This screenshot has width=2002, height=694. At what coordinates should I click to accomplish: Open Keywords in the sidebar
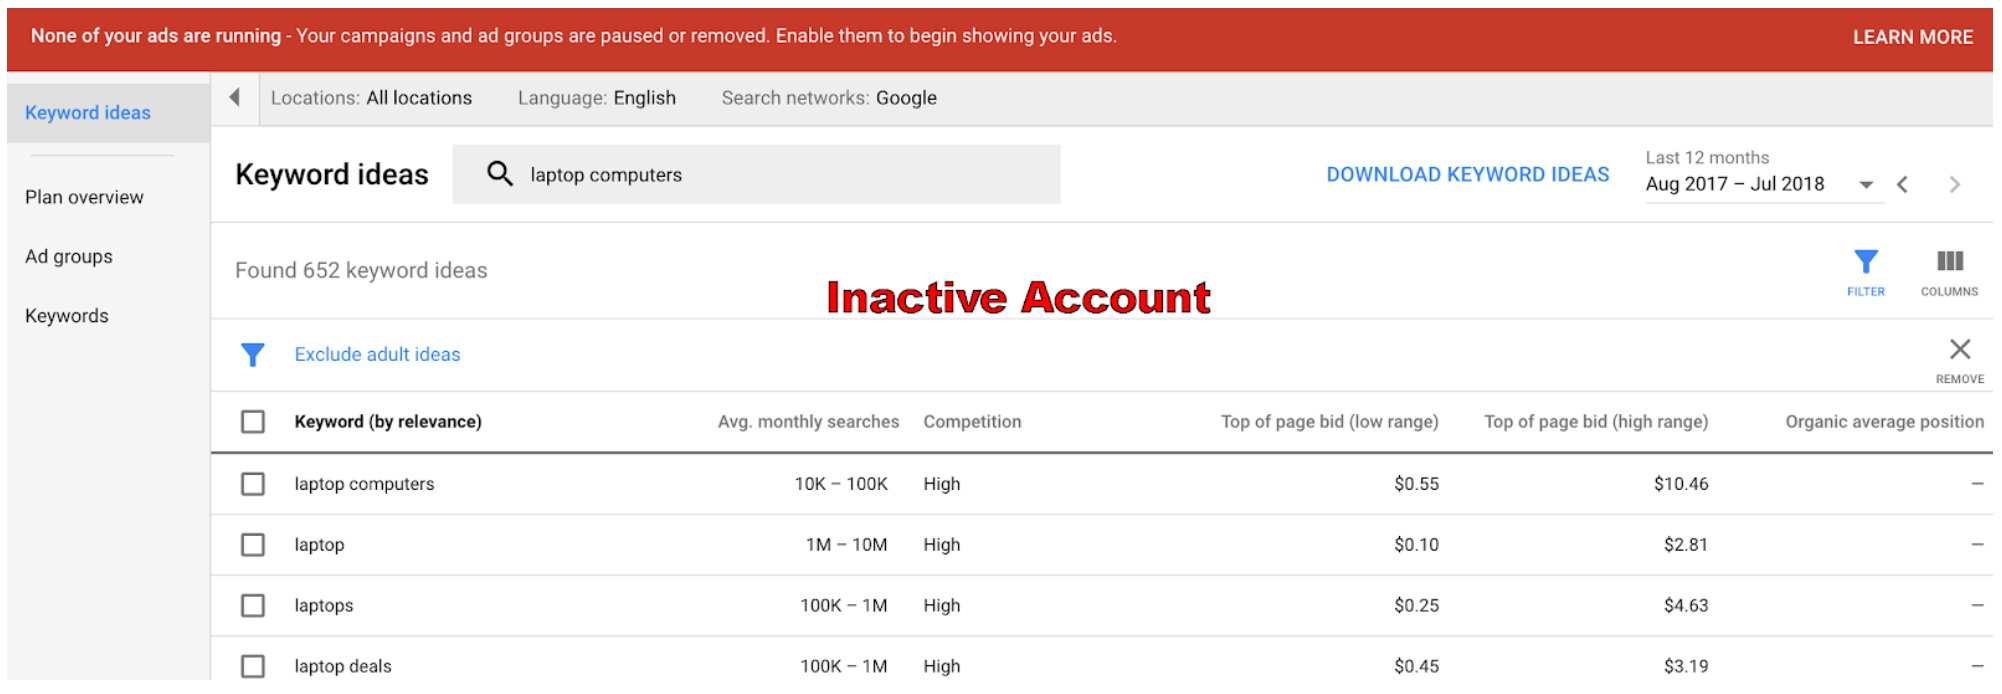click(x=67, y=316)
